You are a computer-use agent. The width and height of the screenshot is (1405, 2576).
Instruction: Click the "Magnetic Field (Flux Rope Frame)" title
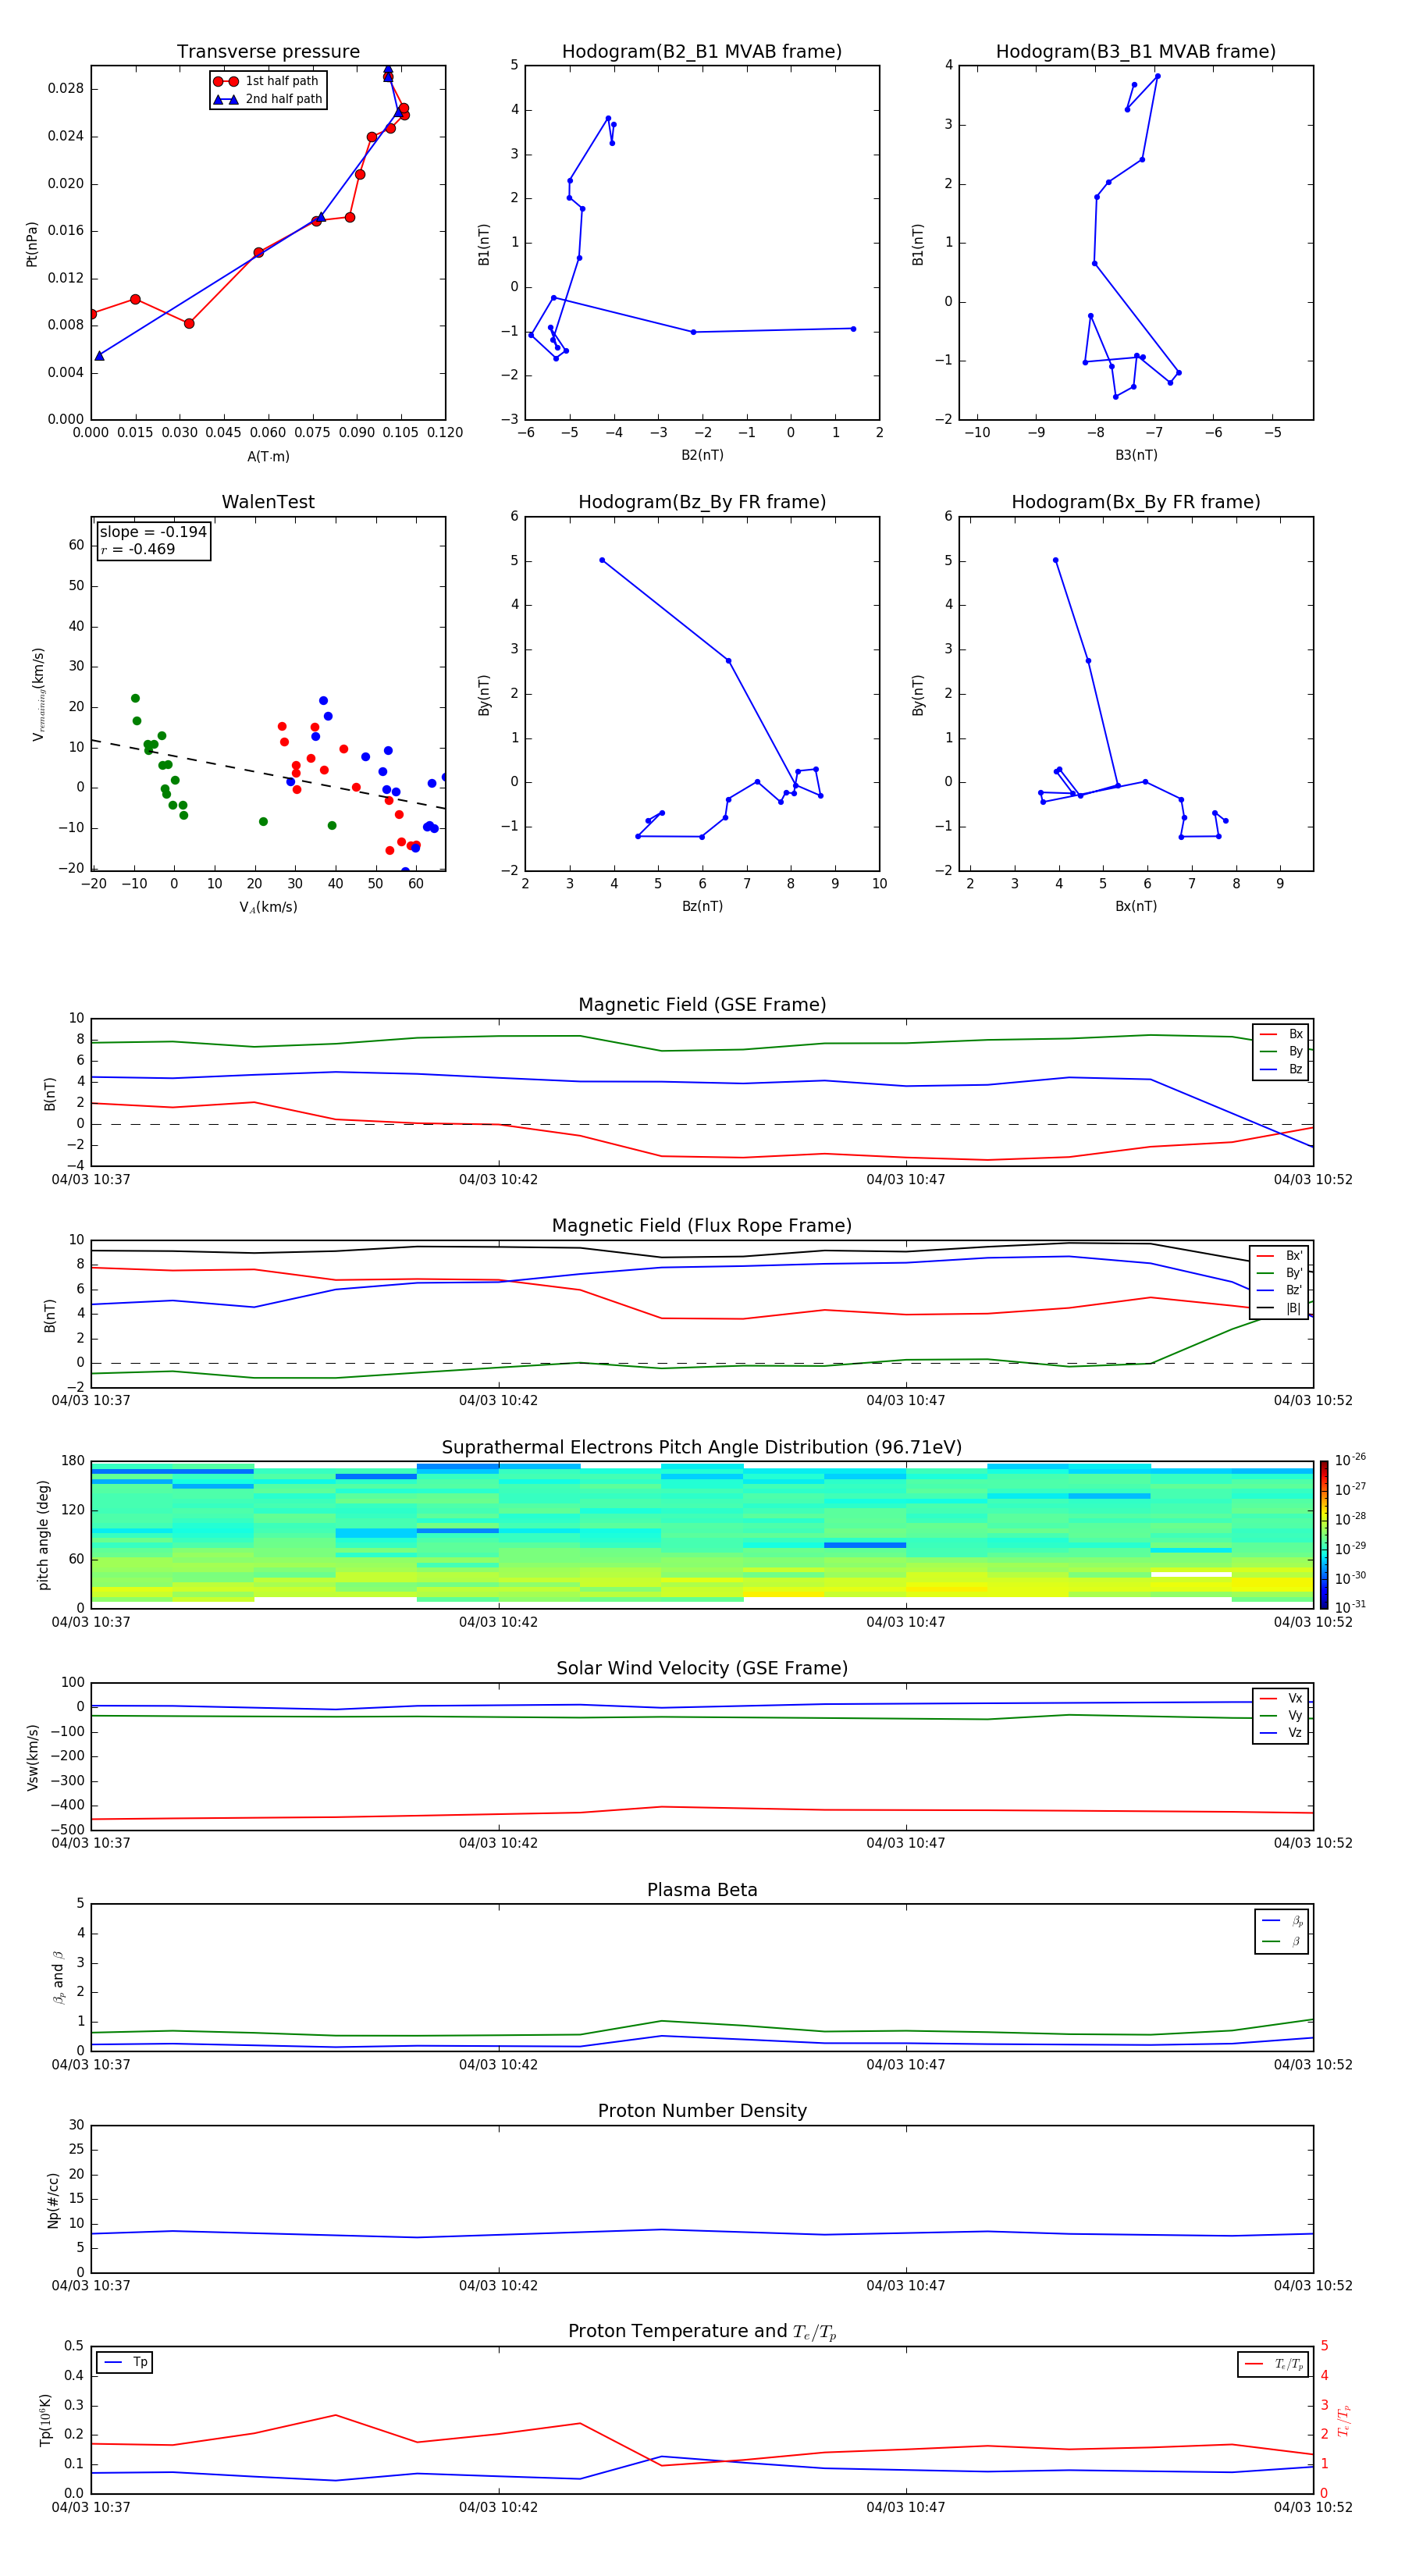pos(702,1226)
